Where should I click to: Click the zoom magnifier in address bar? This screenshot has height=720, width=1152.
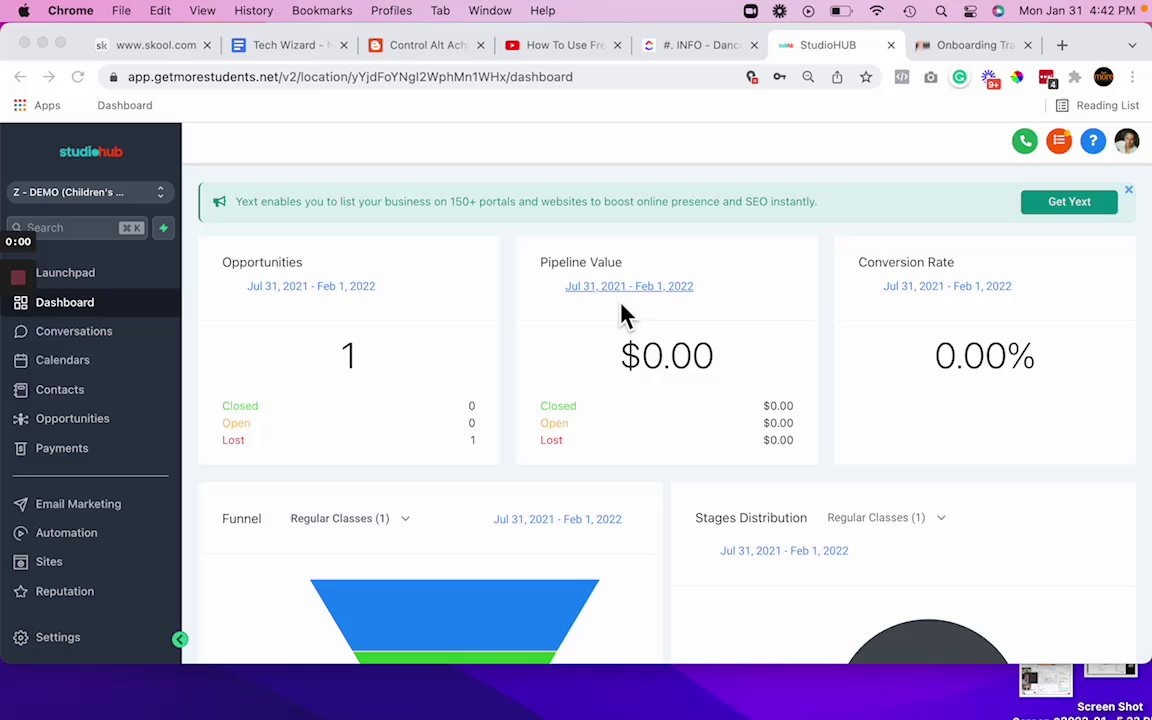tap(808, 77)
